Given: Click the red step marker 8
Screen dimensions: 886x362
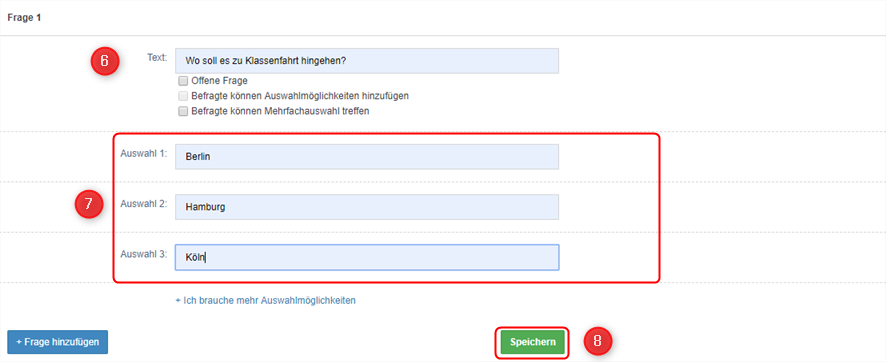Looking at the screenshot, I should tap(598, 341).
